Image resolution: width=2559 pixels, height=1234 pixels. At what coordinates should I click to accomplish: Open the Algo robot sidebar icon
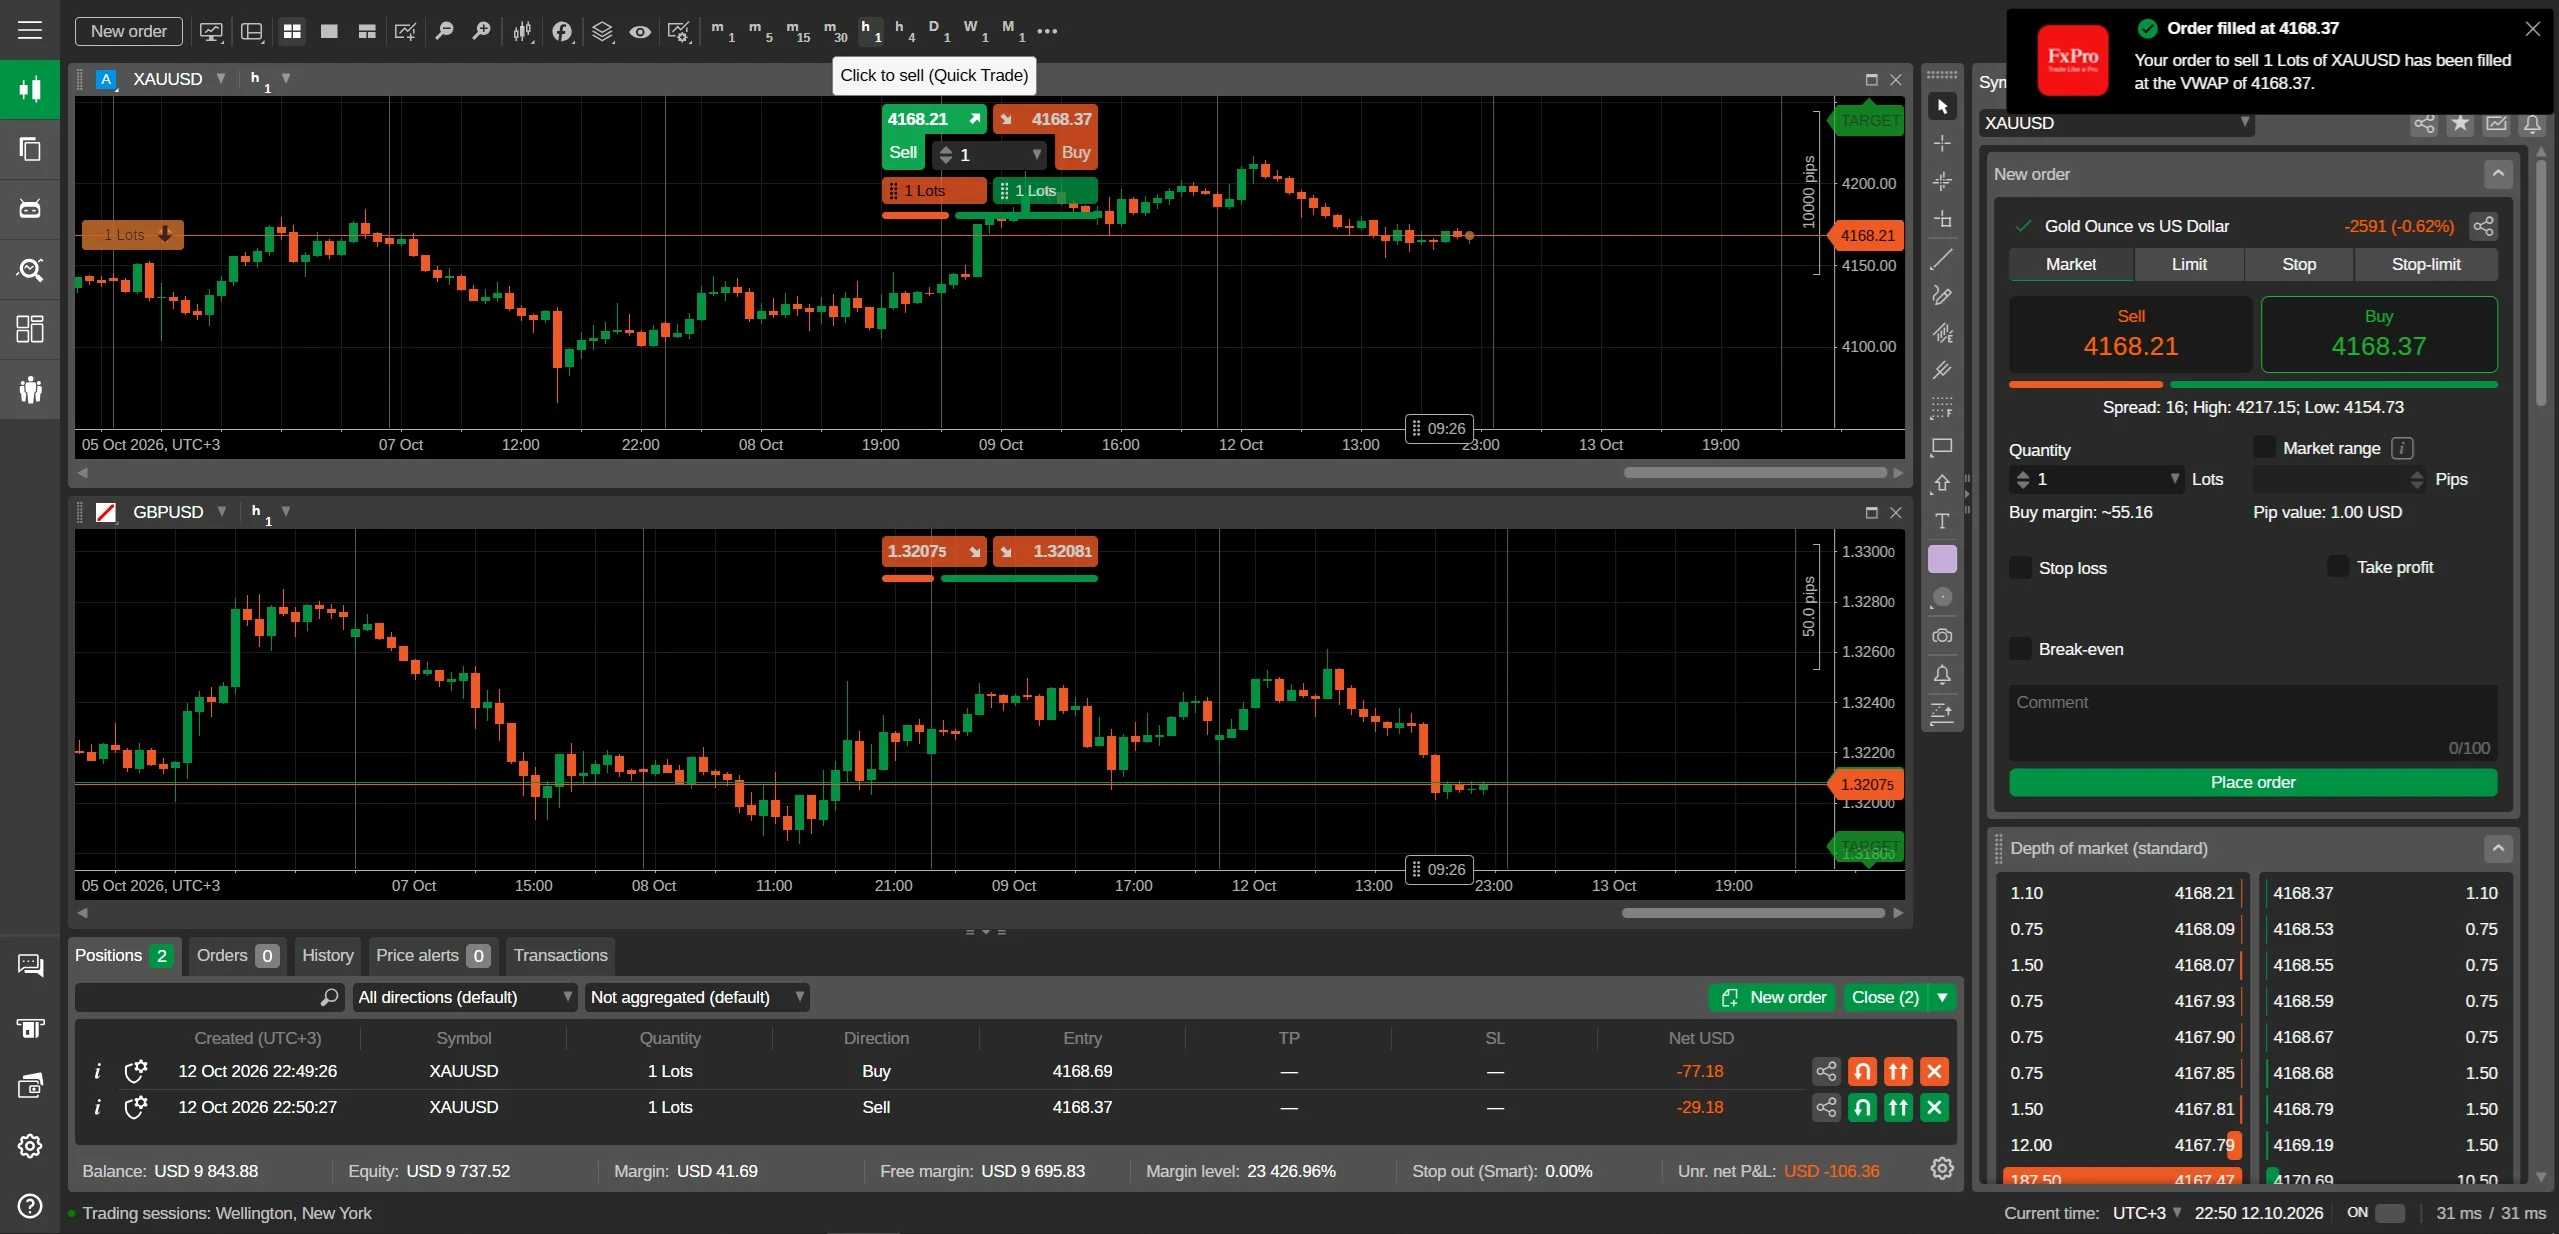(x=30, y=209)
